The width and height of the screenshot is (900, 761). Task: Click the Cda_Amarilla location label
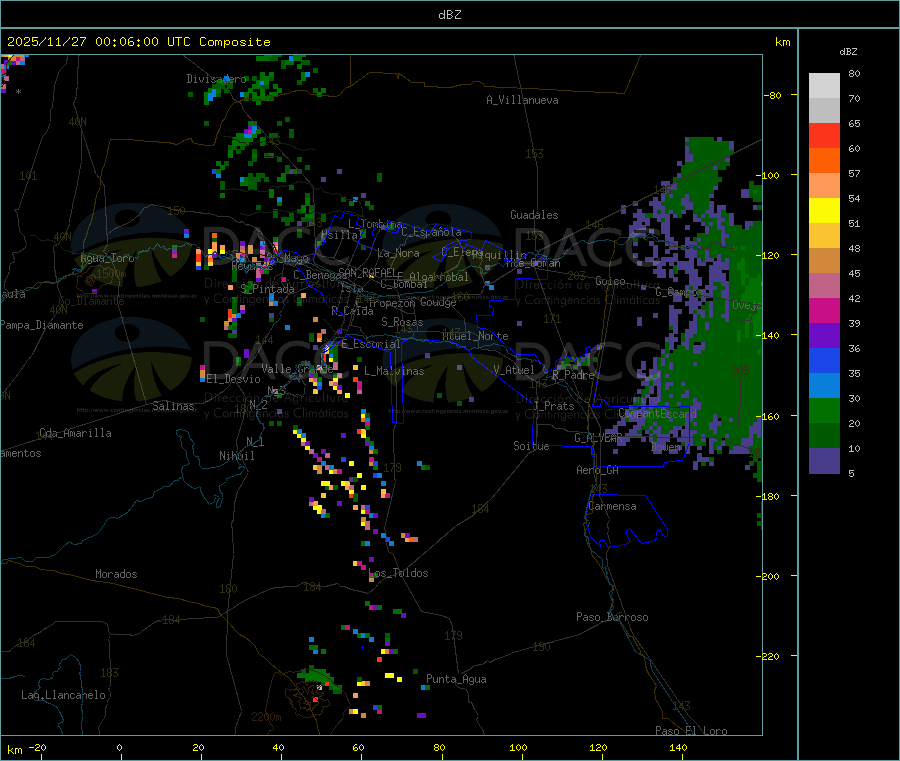point(75,433)
